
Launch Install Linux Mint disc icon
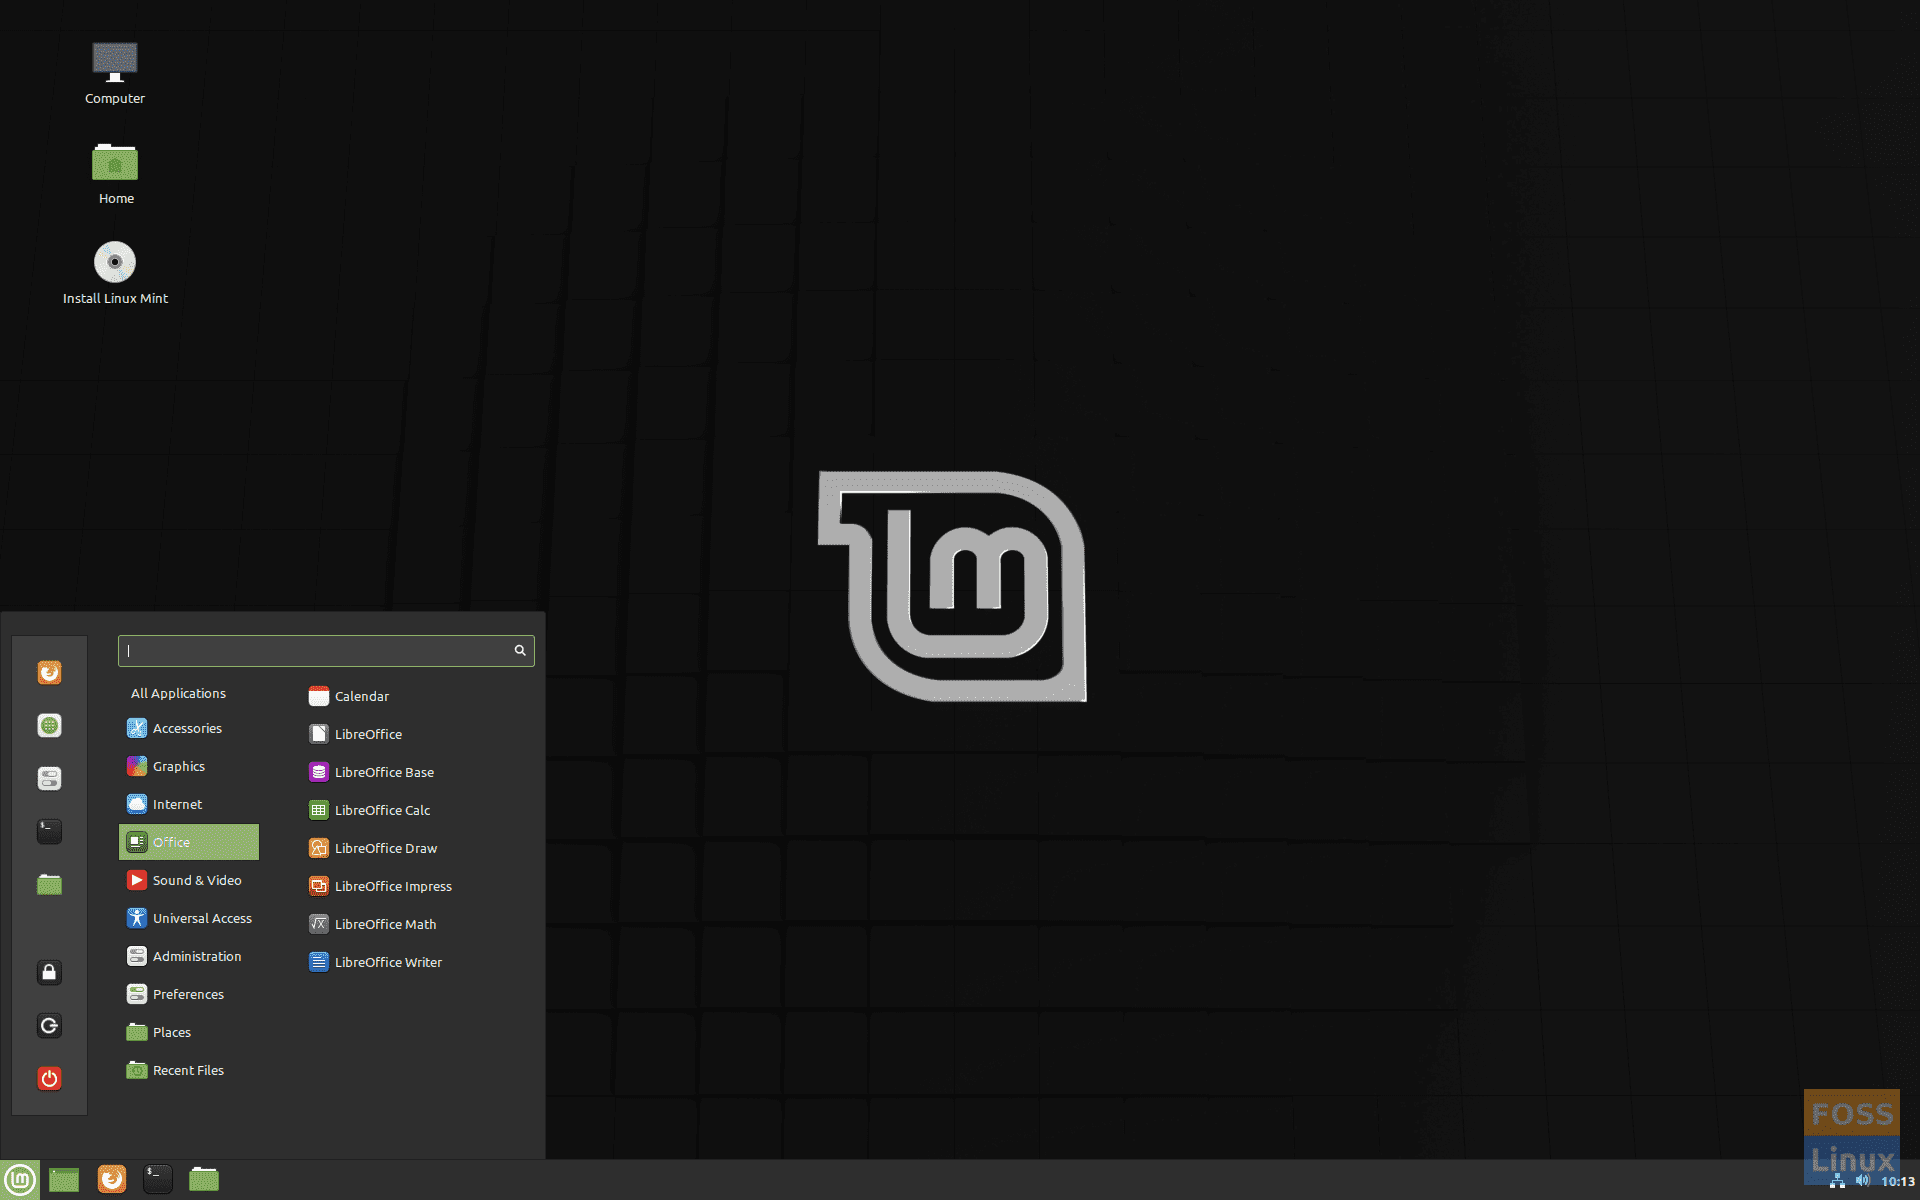tap(115, 273)
